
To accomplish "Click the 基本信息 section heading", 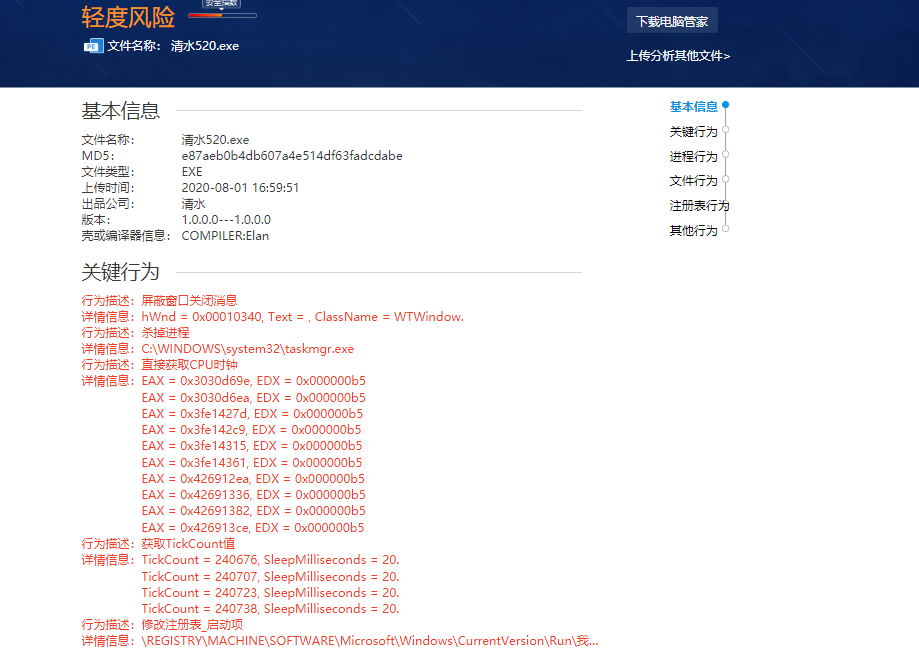I will pyautogui.click(x=121, y=111).
